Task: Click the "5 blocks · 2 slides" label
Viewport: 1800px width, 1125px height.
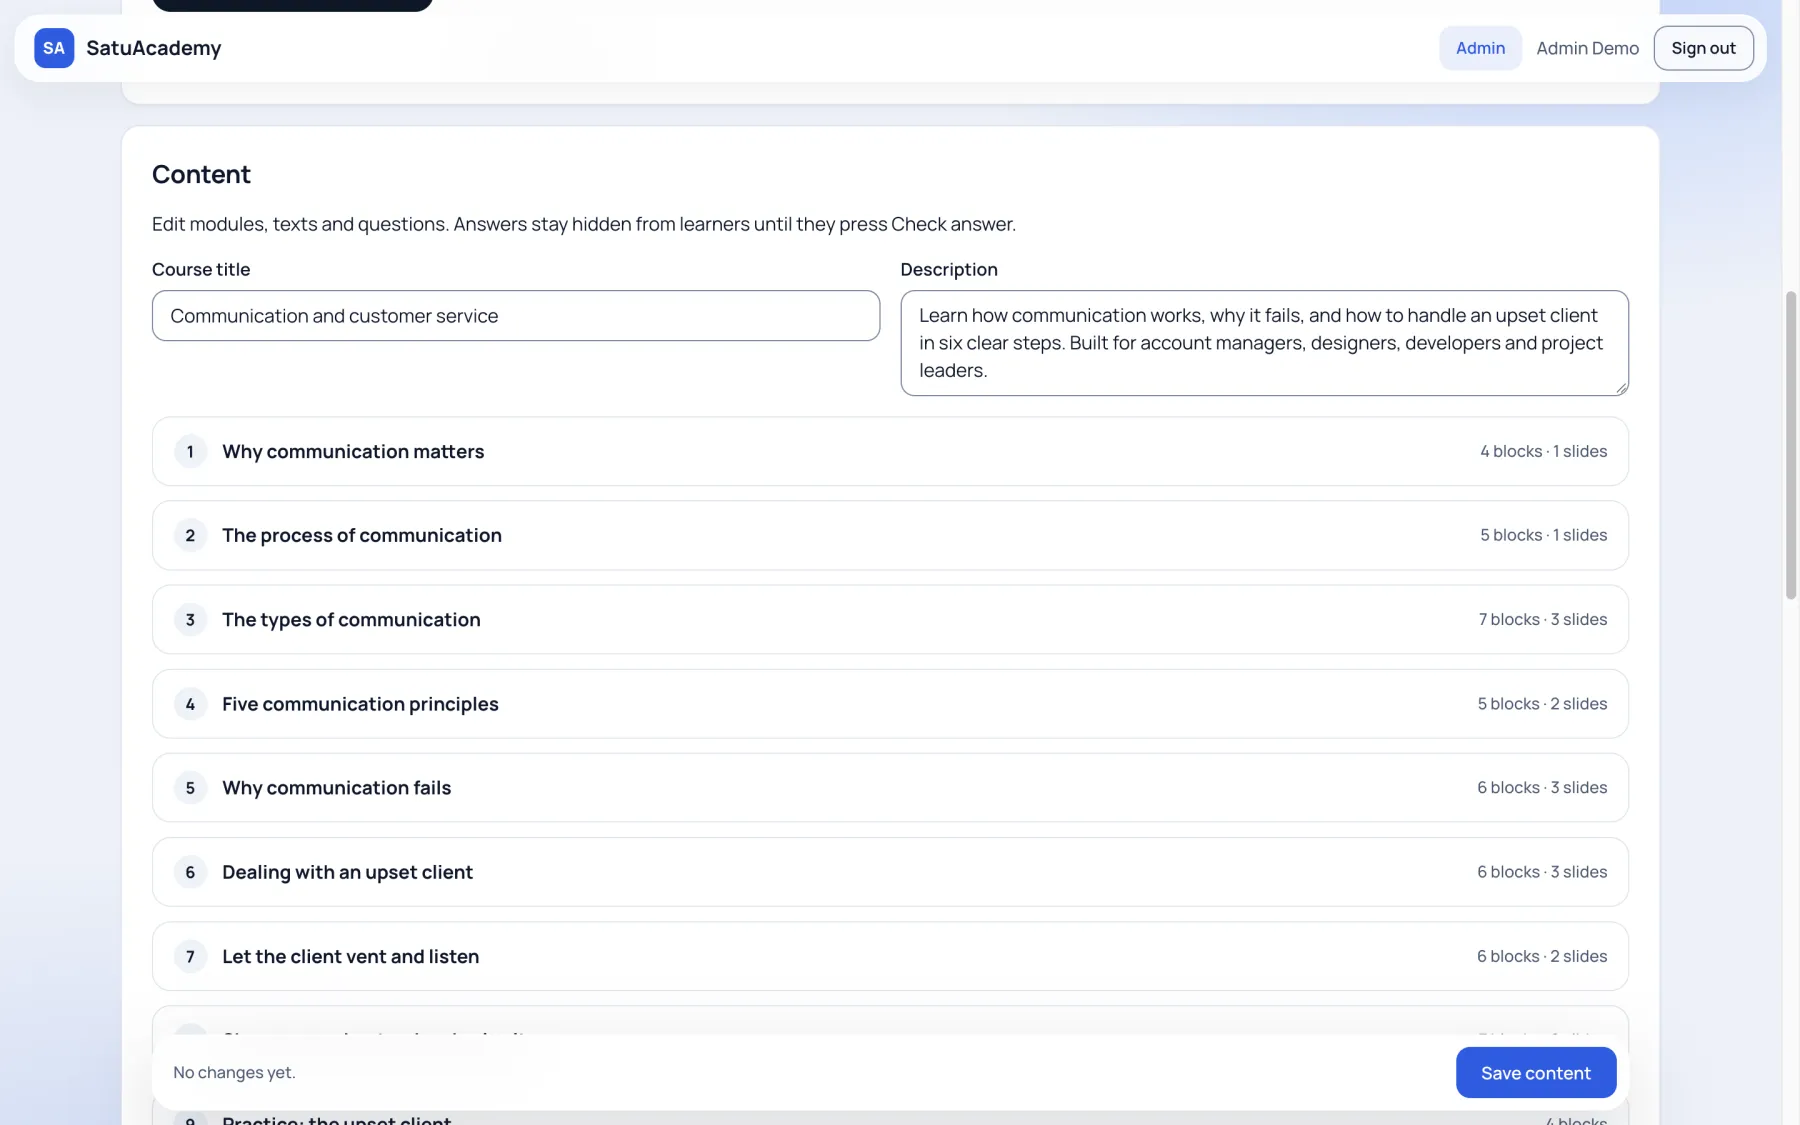Action: [x=1542, y=704]
